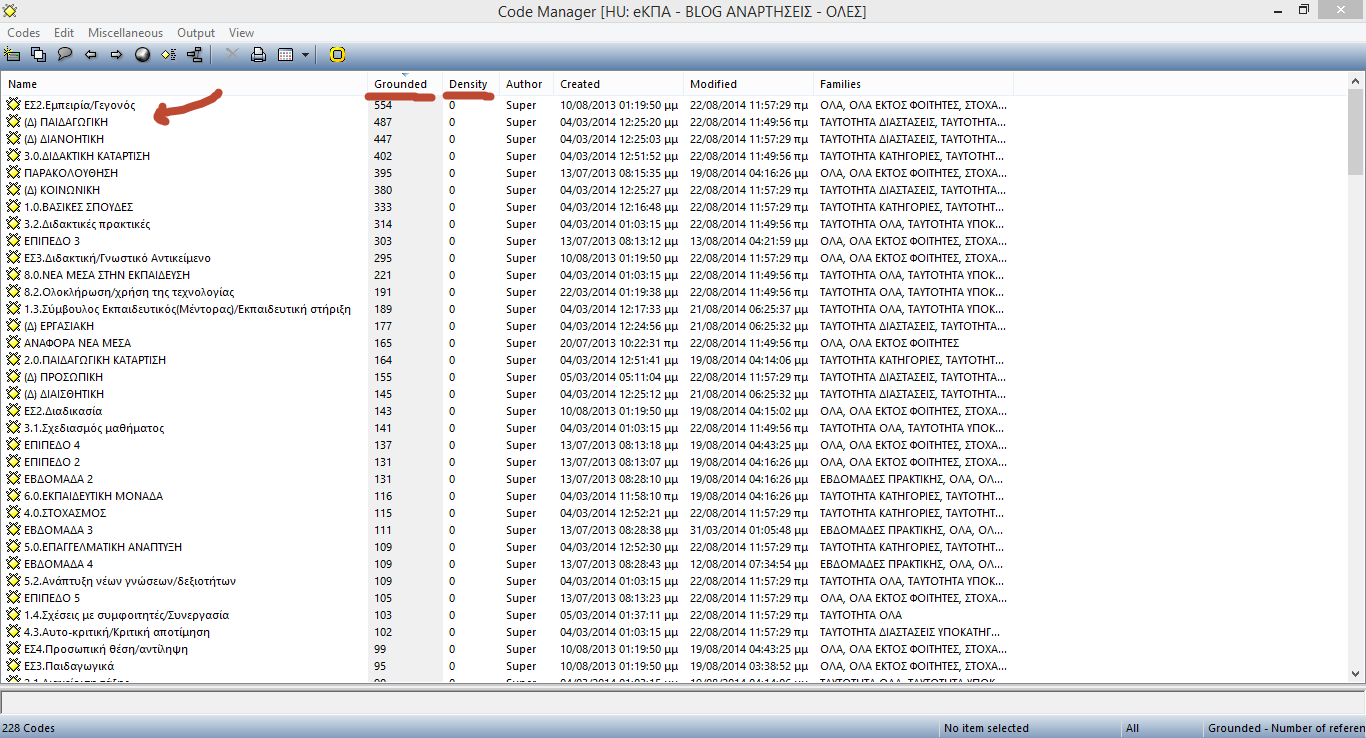The height and width of the screenshot is (738, 1366).
Task: Click the table view toolbar icon
Action: (x=285, y=55)
